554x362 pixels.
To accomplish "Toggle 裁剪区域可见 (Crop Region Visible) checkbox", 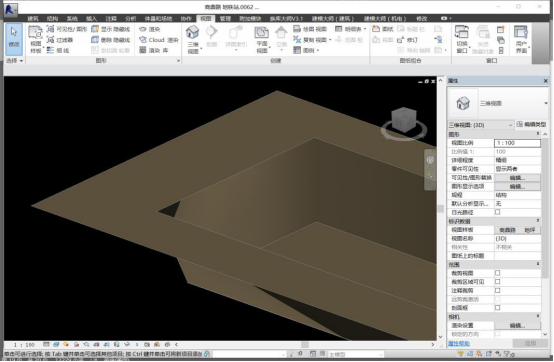I will (x=497, y=282).
